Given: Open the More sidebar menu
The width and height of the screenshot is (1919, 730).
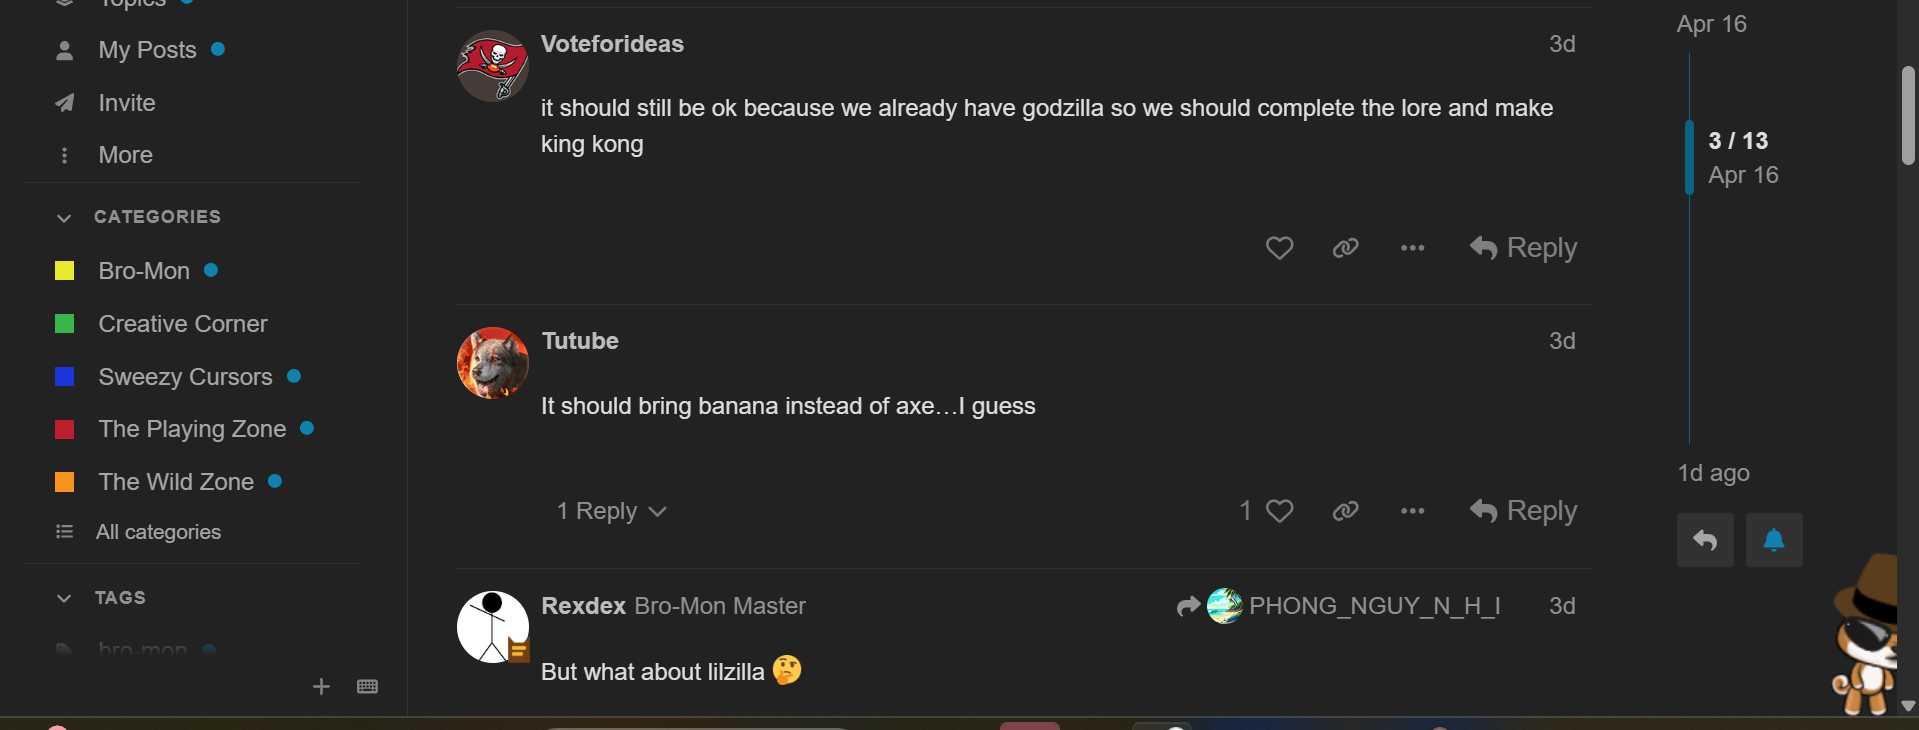Looking at the screenshot, I should coord(125,155).
